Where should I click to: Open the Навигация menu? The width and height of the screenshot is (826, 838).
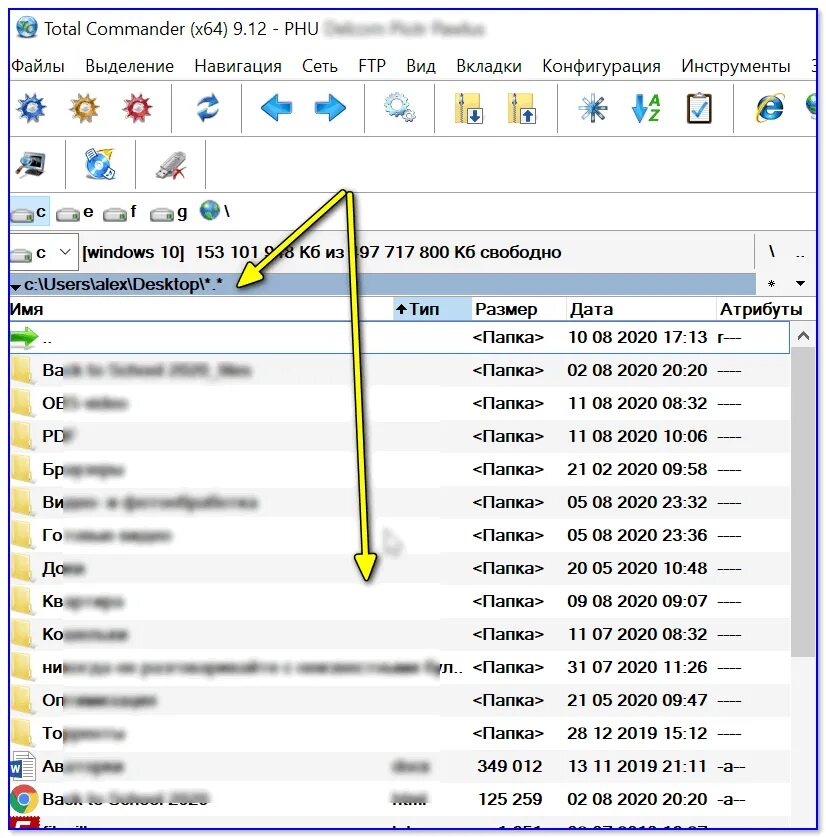pyautogui.click(x=238, y=66)
